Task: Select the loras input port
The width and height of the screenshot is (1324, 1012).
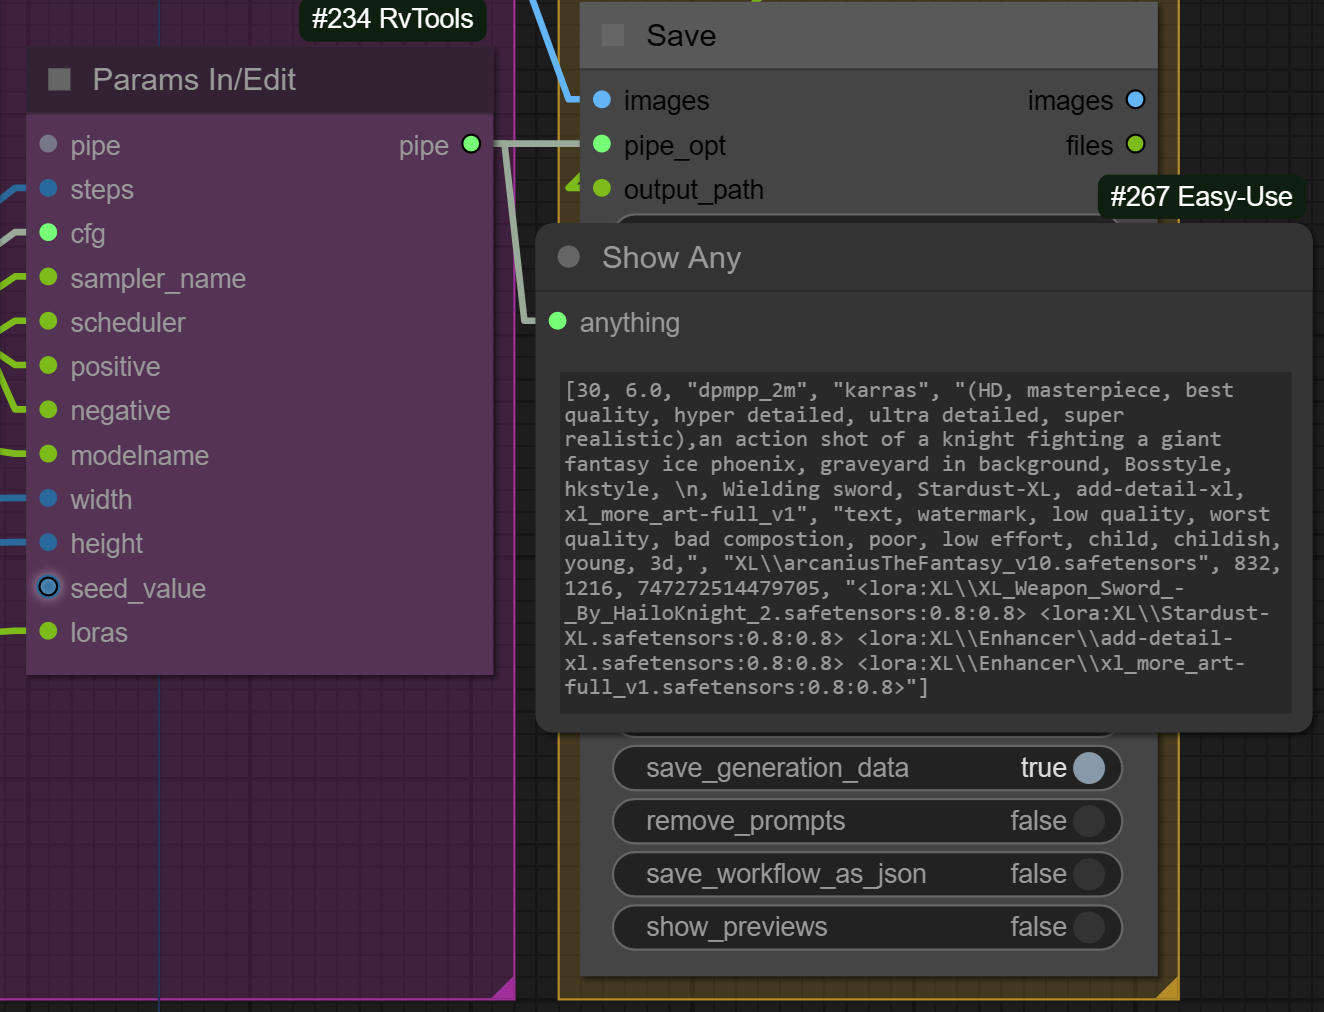Action: click(48, 631)
